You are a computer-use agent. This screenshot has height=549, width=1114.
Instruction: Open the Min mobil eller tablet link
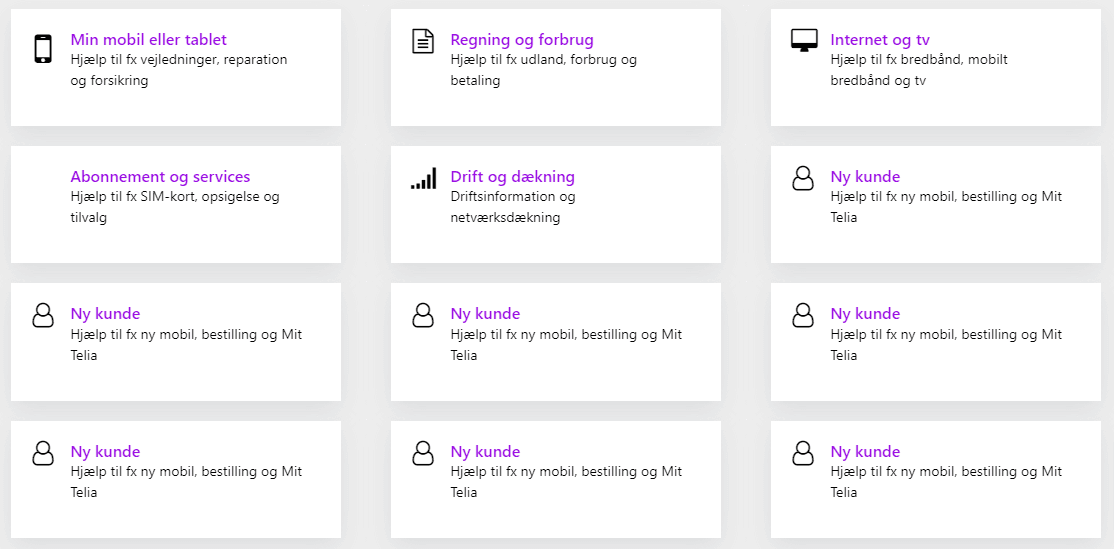pyautogui.click(x=148, y=40)
